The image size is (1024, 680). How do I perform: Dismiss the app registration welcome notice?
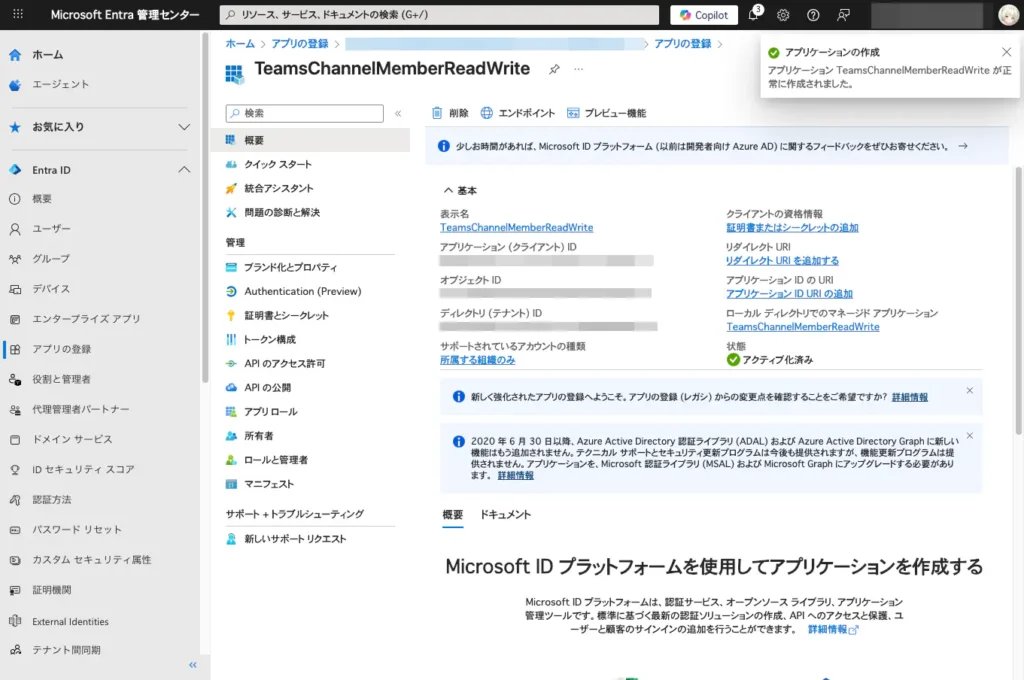(x=970, y=391)
